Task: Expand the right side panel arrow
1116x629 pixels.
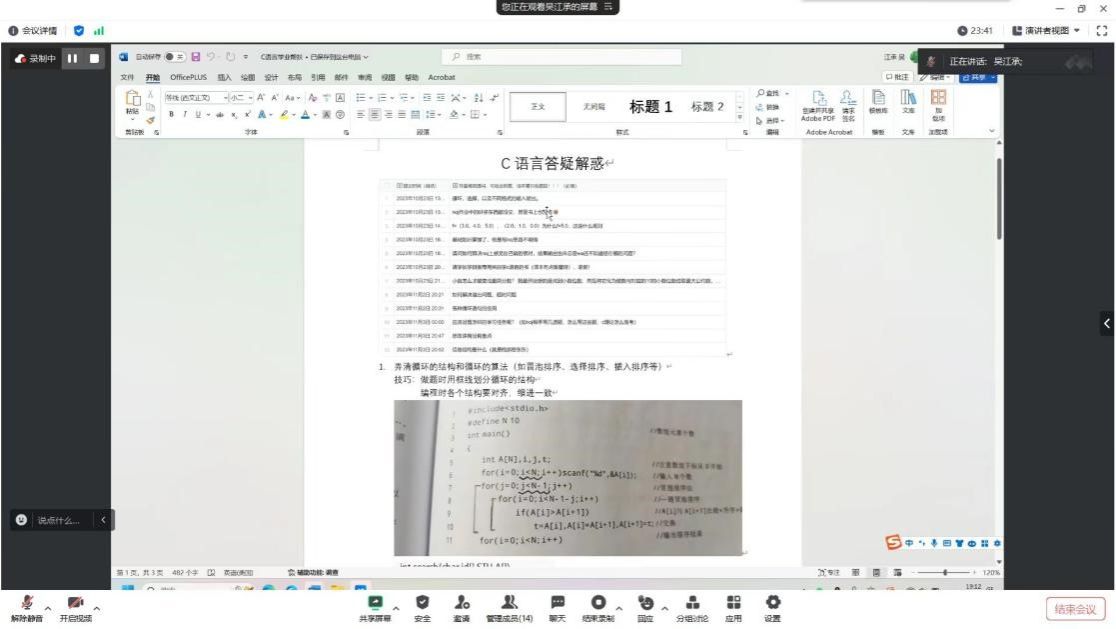Action: [1106, 323]
